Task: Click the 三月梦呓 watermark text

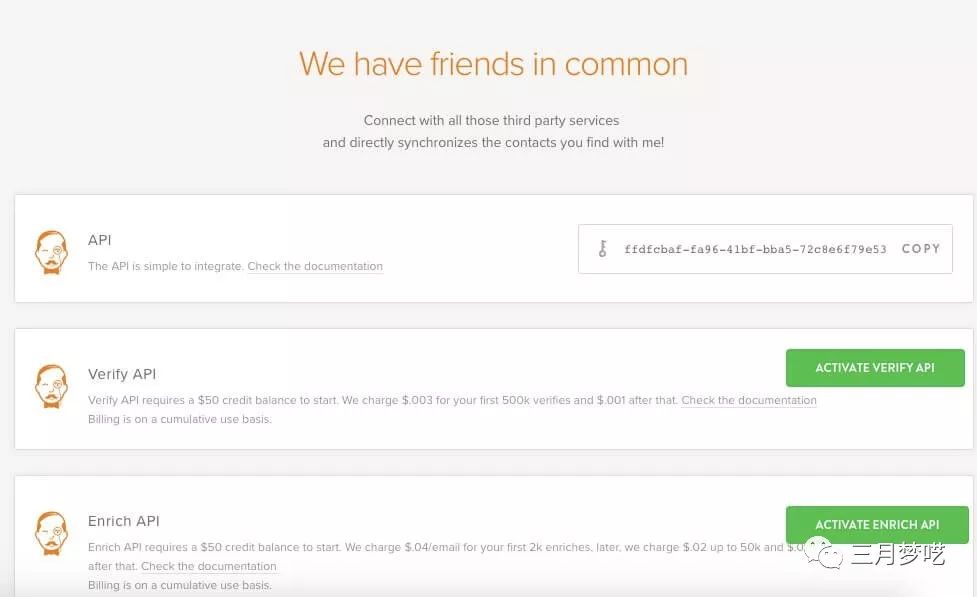Action: (898, 555)
